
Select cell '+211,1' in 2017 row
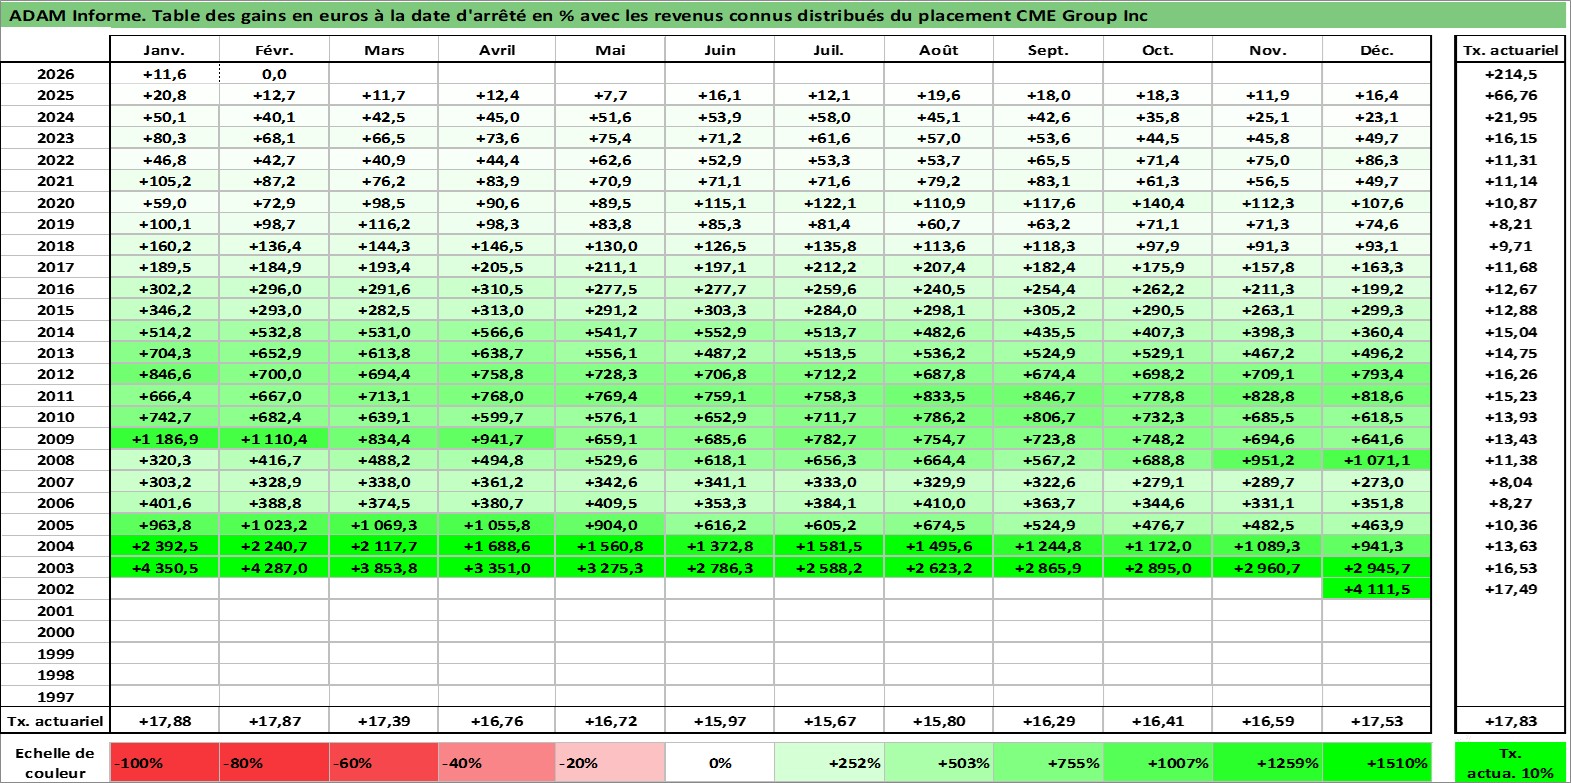(x=609, y=267)
